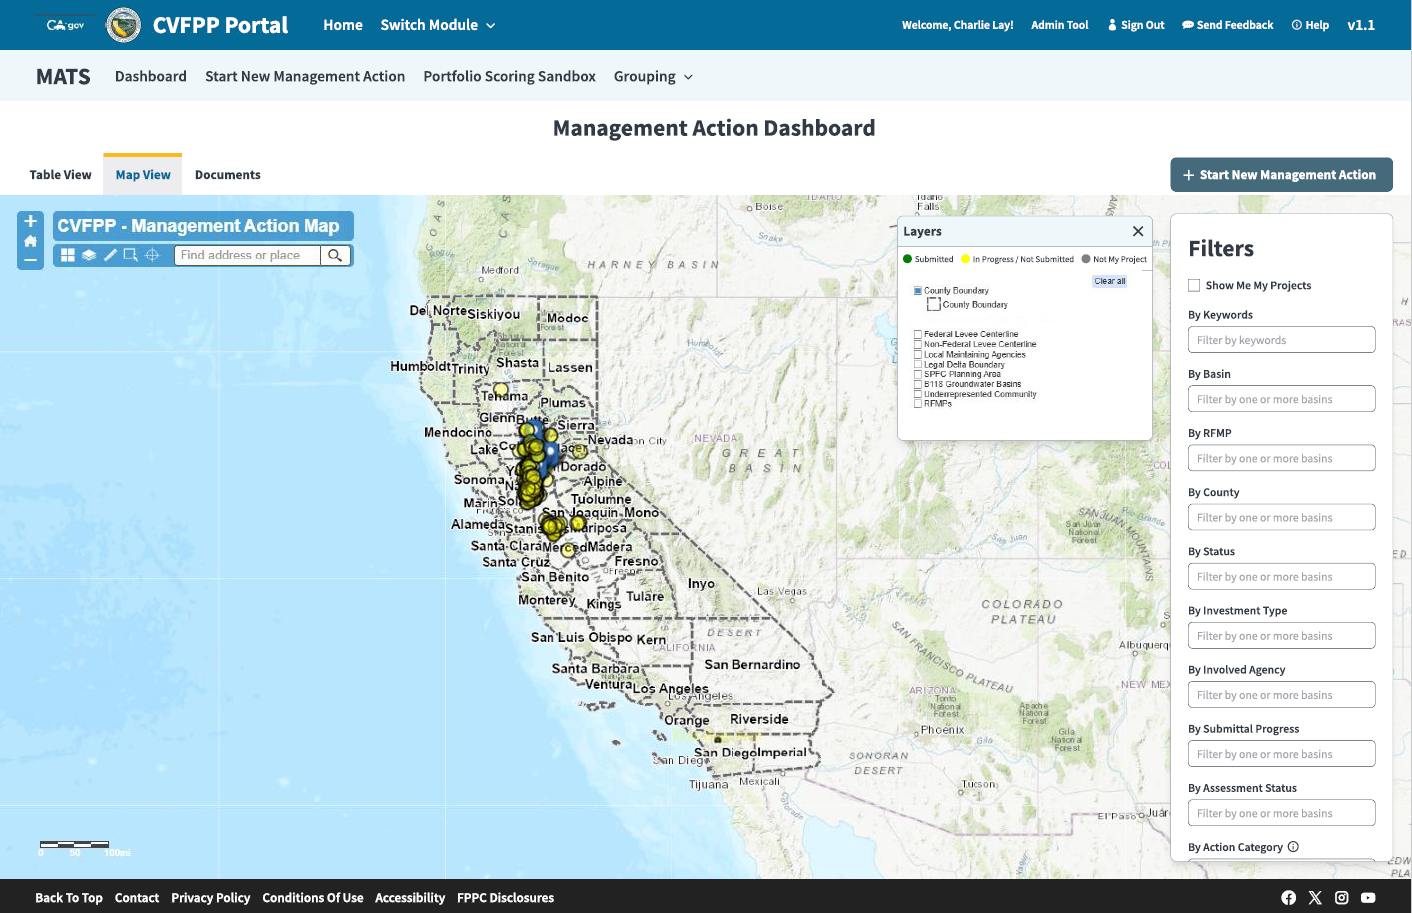The height and width of the screenshot is (913, 1412).
Task: Select the map measure ruler tool
Action: pyautogui.click(x=110, y=255)
